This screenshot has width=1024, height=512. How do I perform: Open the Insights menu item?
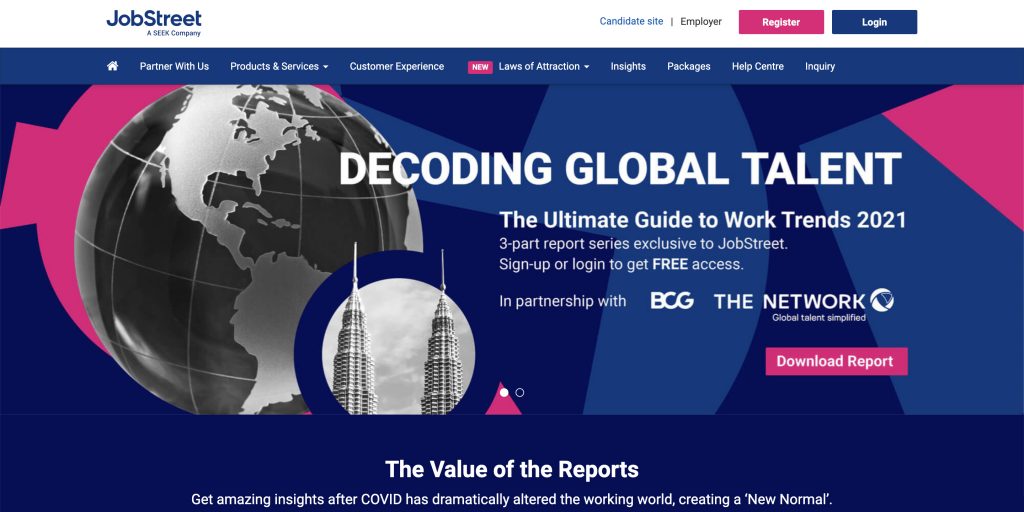coord(628,66)
